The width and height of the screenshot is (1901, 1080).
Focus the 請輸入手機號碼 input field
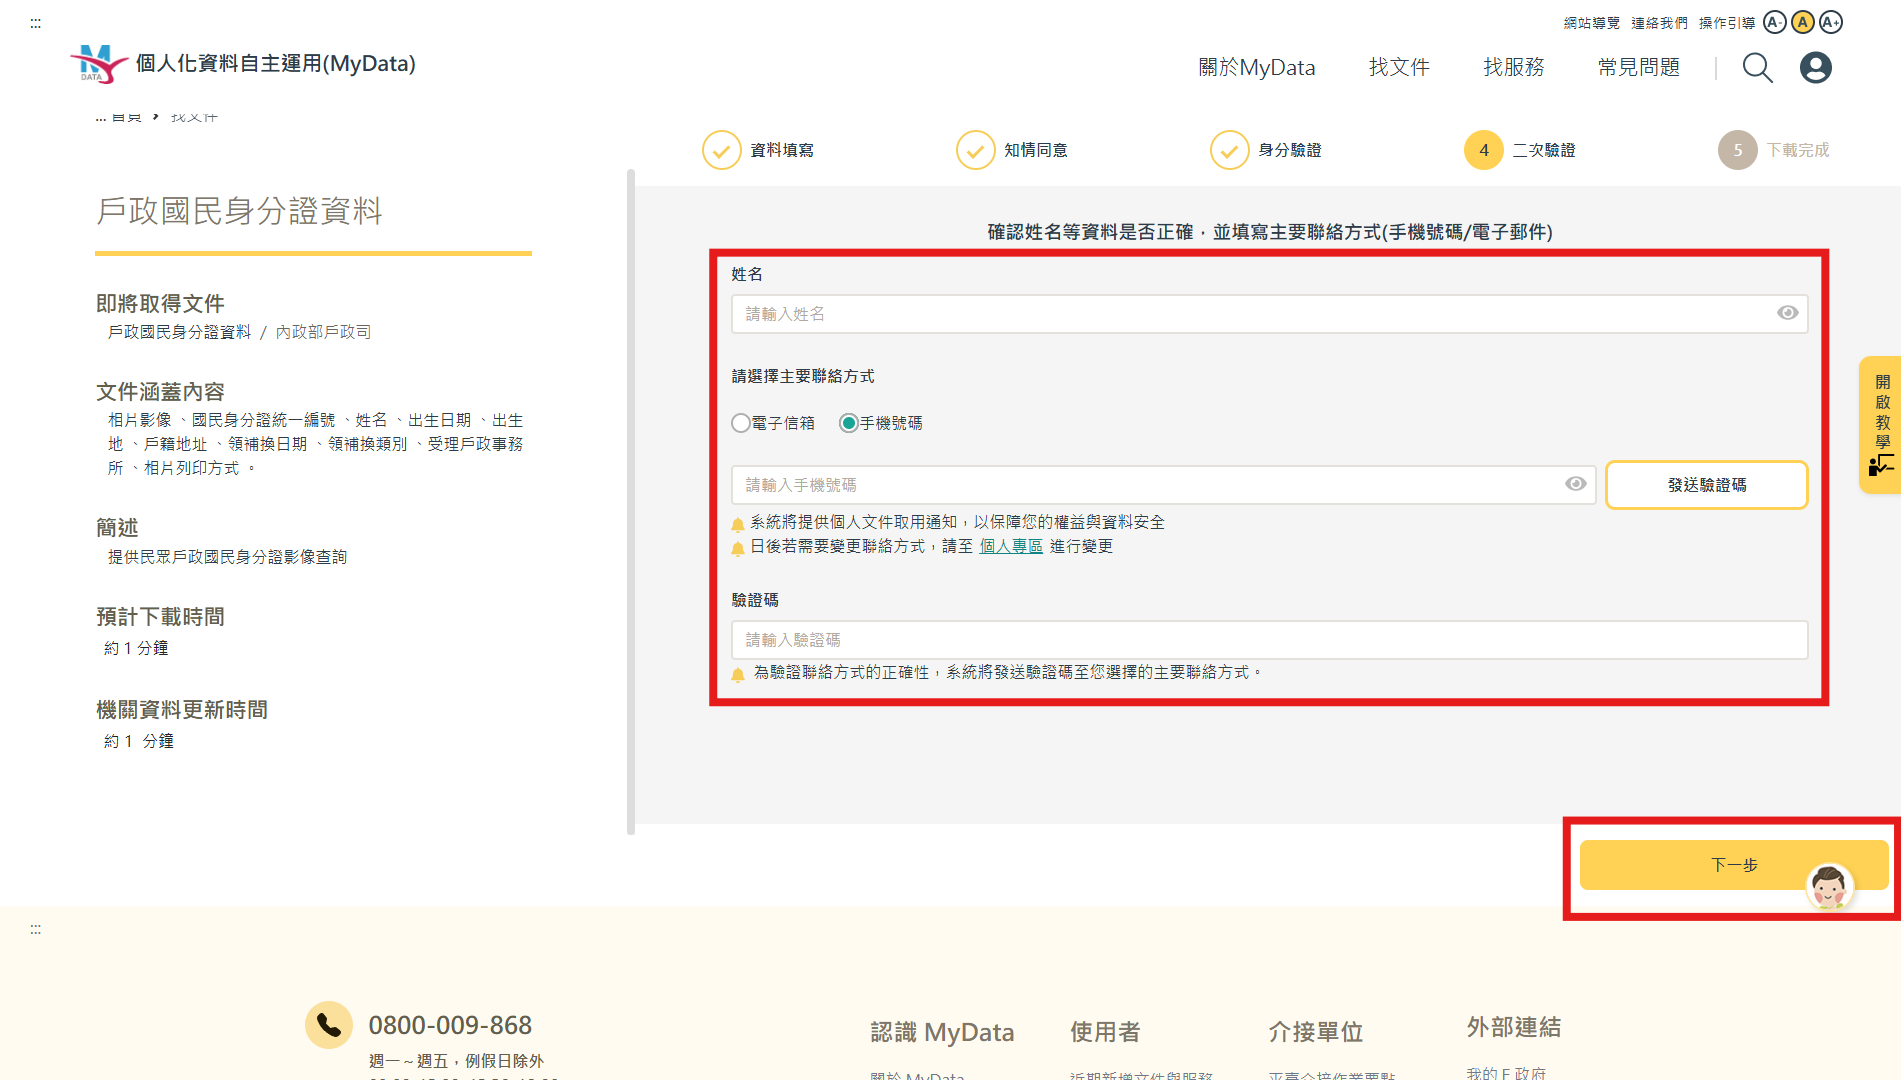click(1164, 485)
